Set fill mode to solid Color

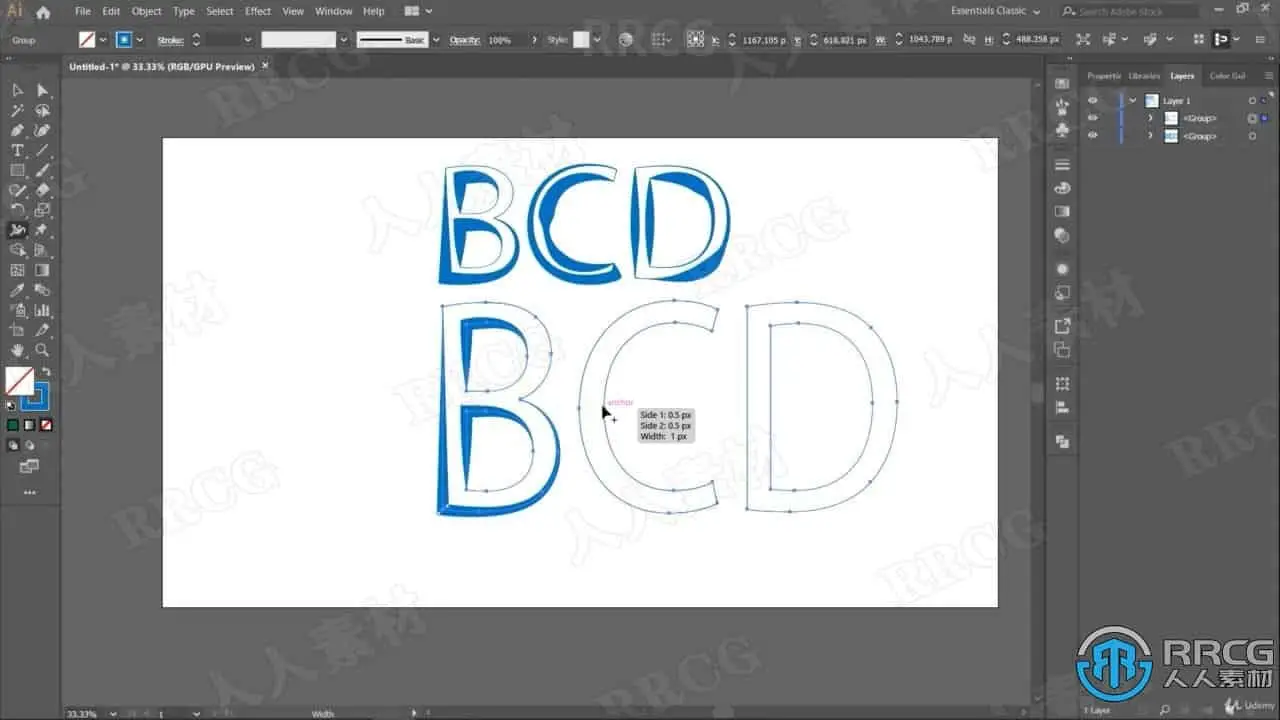click(13, 425)
